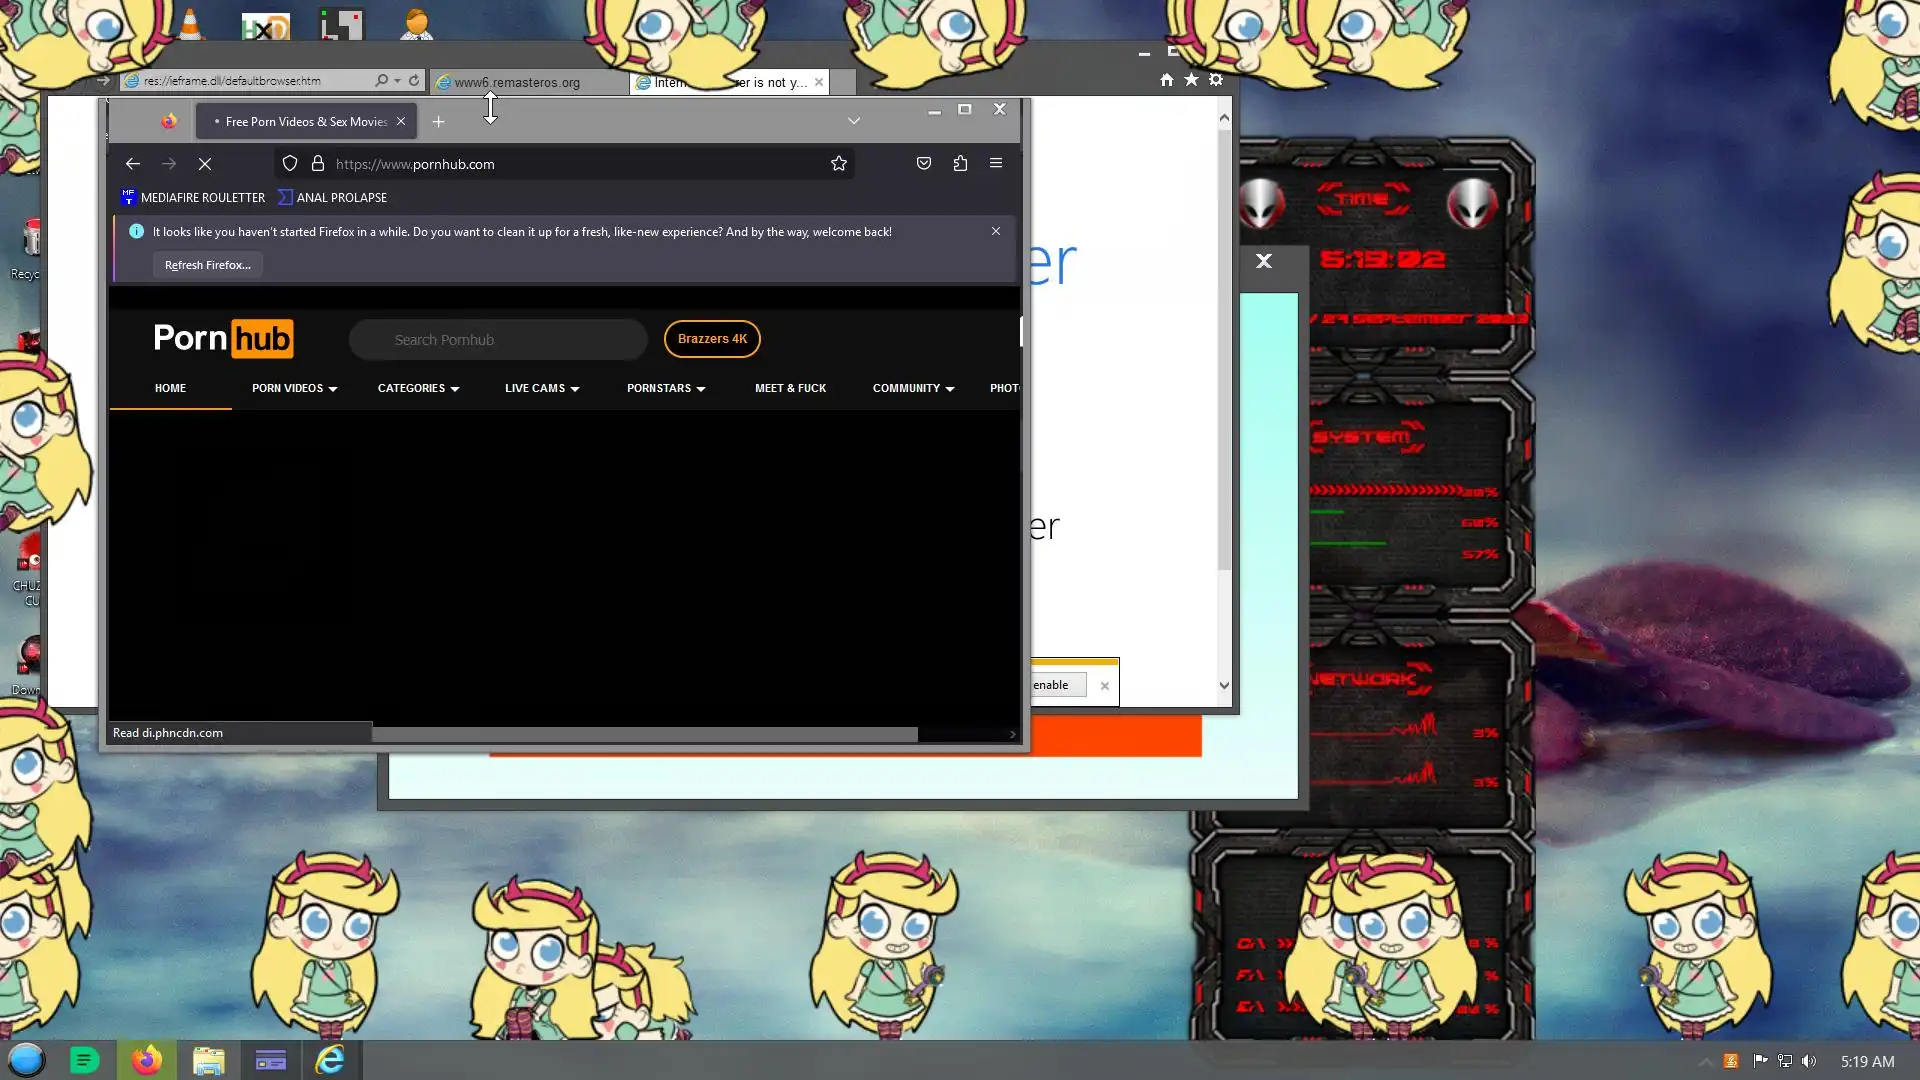
Task: Click the Firefox back arrow button
Action: pyautogui.click(x=133, y=164)
